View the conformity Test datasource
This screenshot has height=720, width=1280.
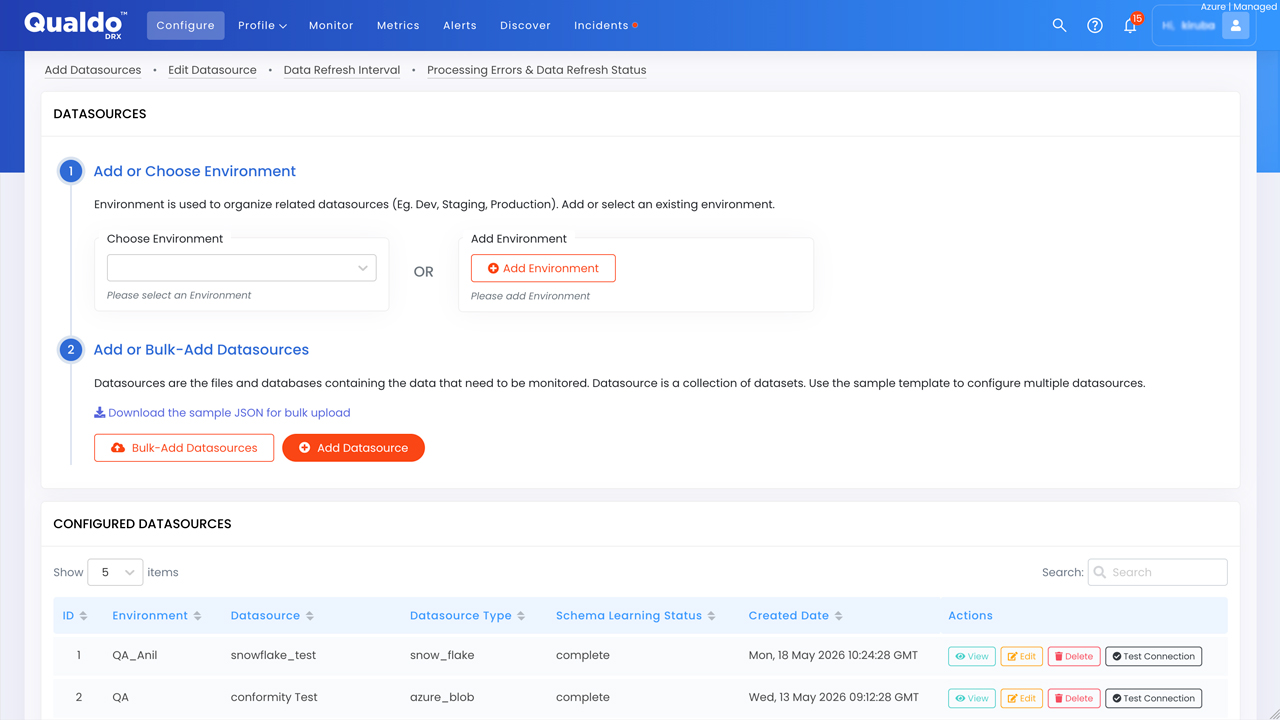coord(971,698)
